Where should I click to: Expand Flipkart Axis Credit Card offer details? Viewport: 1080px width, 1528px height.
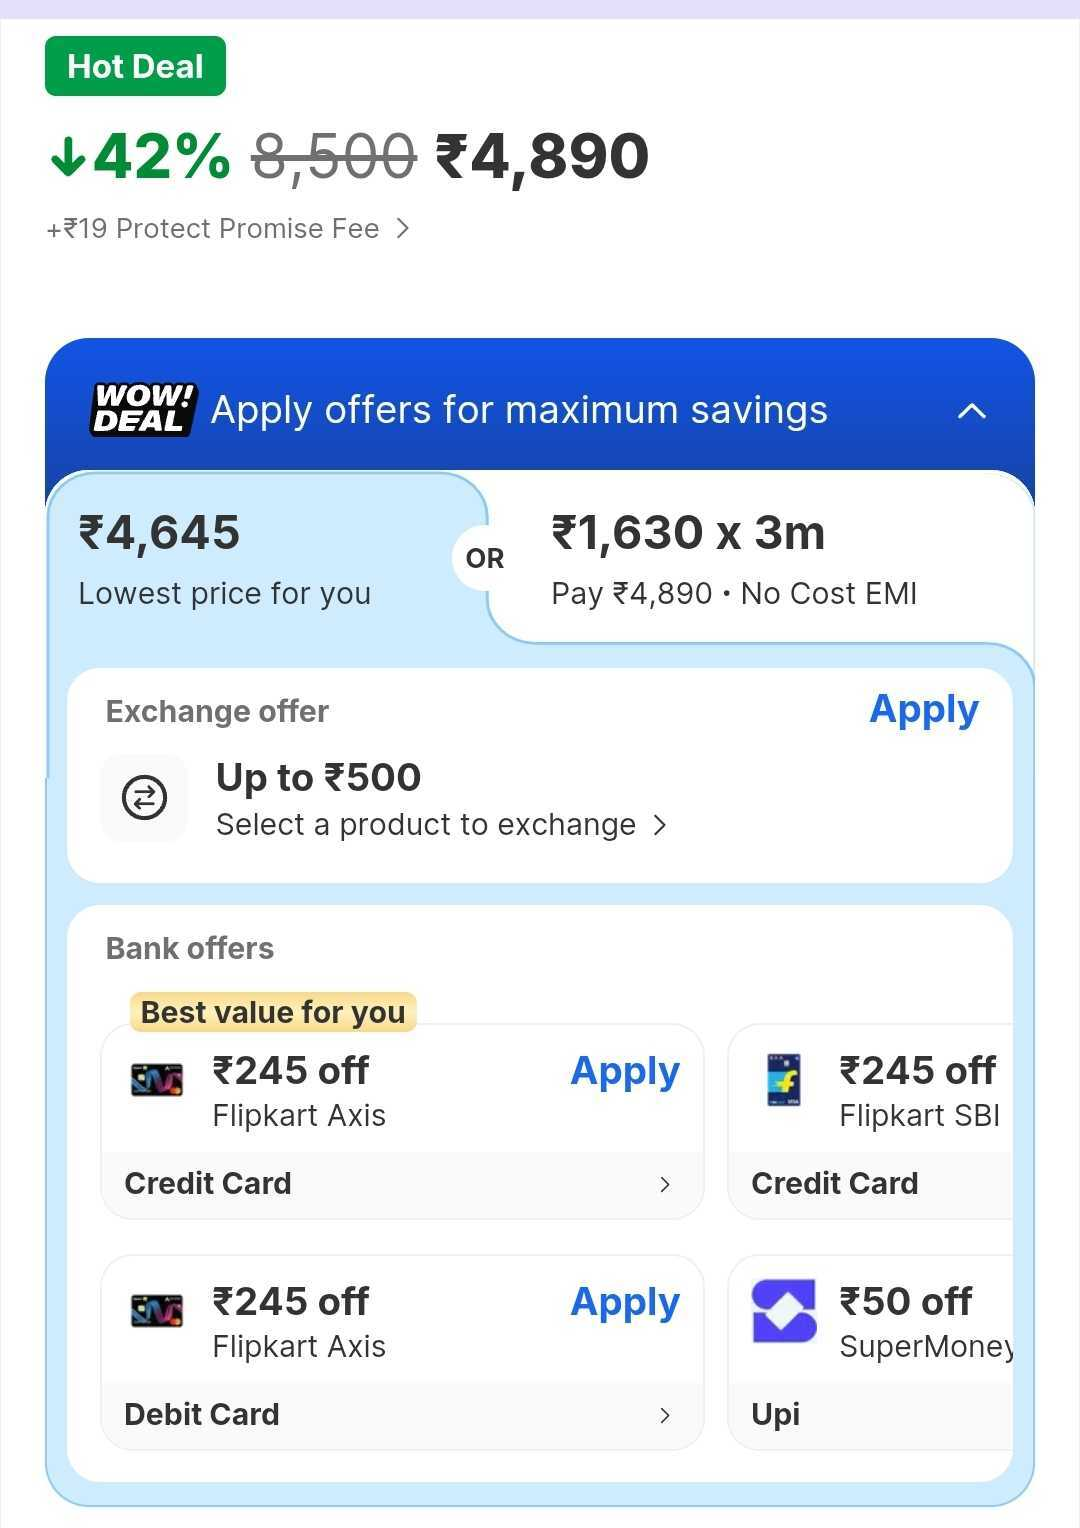click(x=664, y=1184)
